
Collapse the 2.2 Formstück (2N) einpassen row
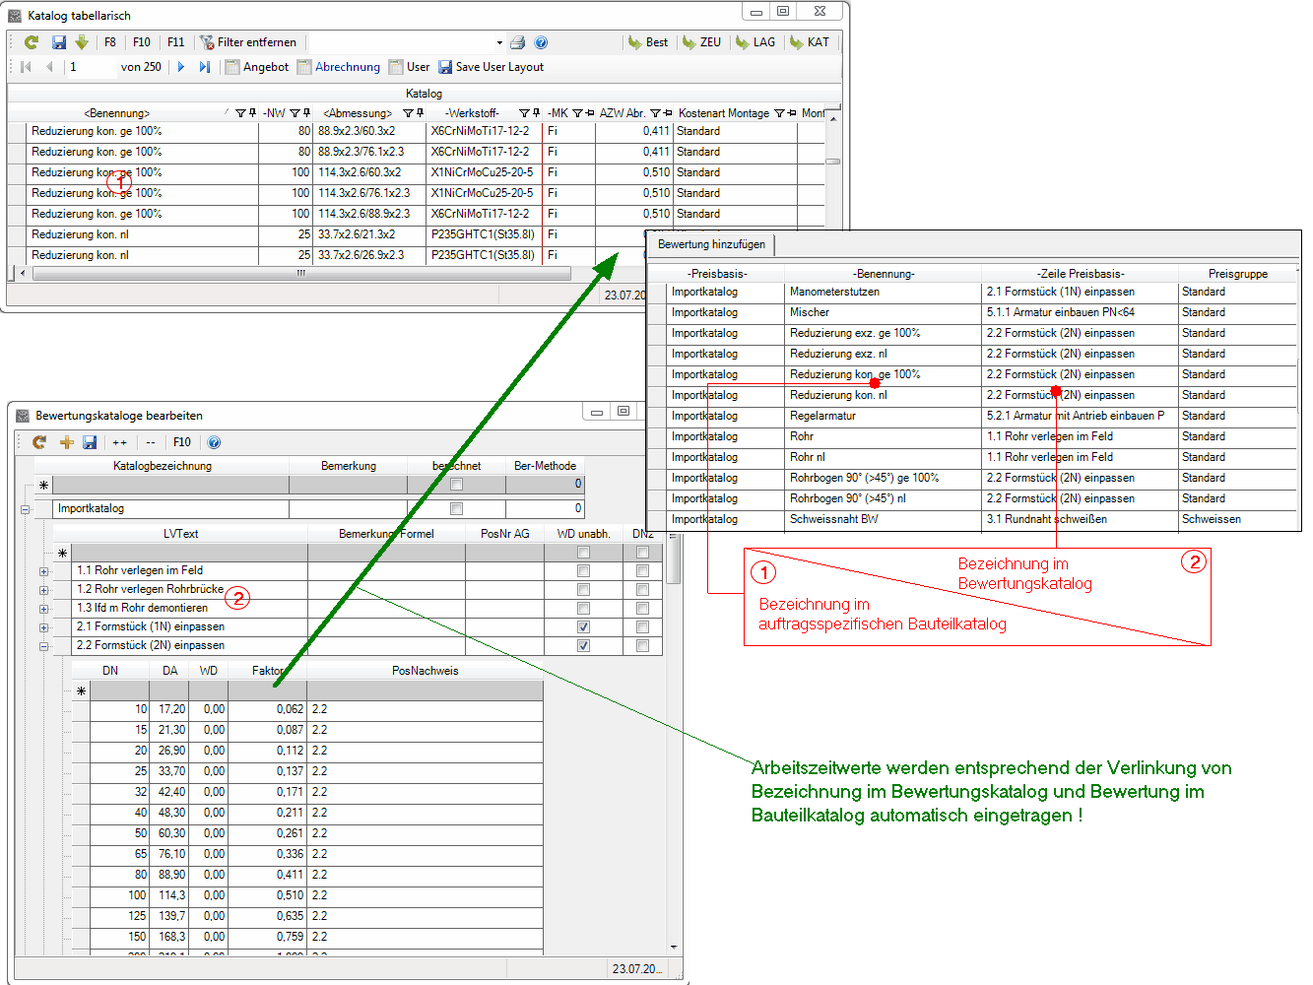pyautogui.click(x=44, y=646)
